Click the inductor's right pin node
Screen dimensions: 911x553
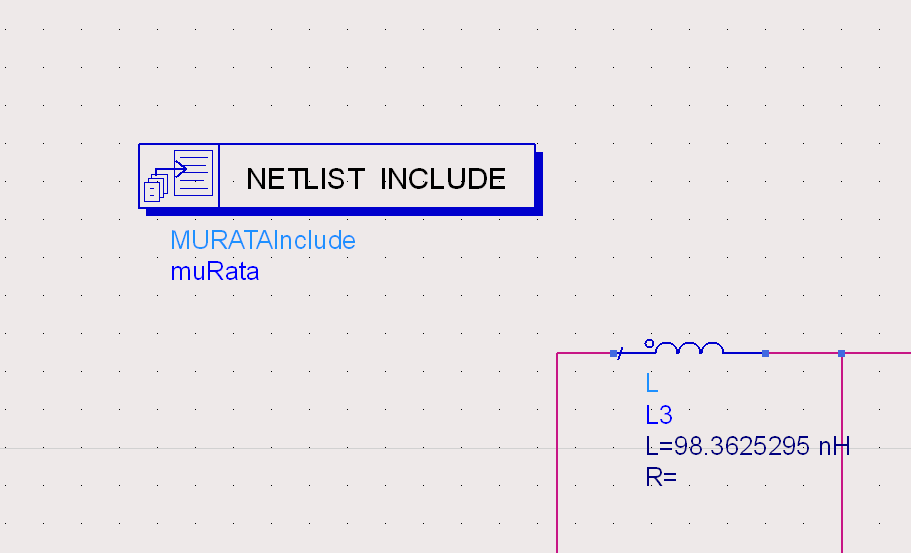[765, 353]
